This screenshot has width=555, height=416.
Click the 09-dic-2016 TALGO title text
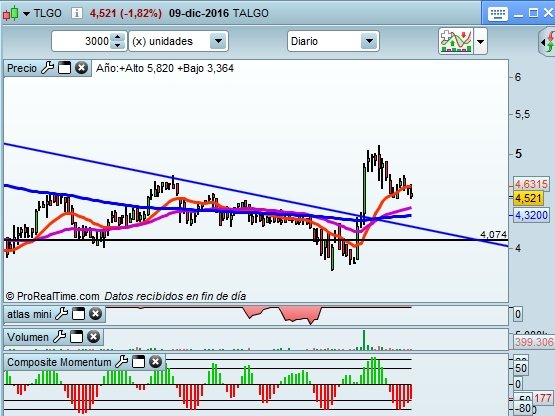point(219,13)
